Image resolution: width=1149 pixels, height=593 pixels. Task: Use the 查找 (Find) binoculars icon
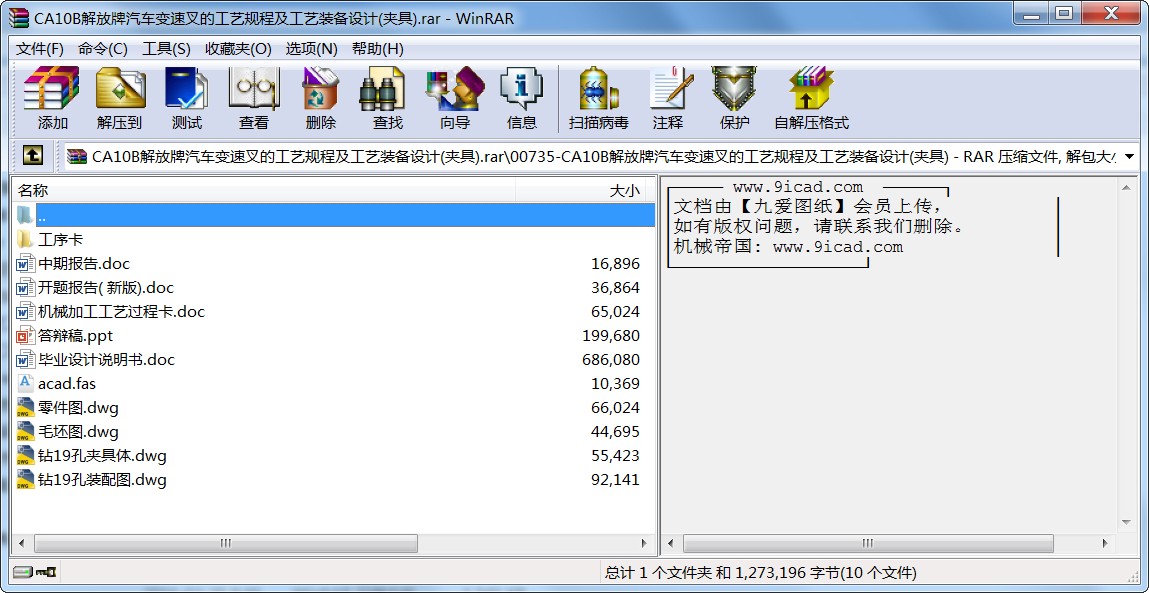(385, 97)
